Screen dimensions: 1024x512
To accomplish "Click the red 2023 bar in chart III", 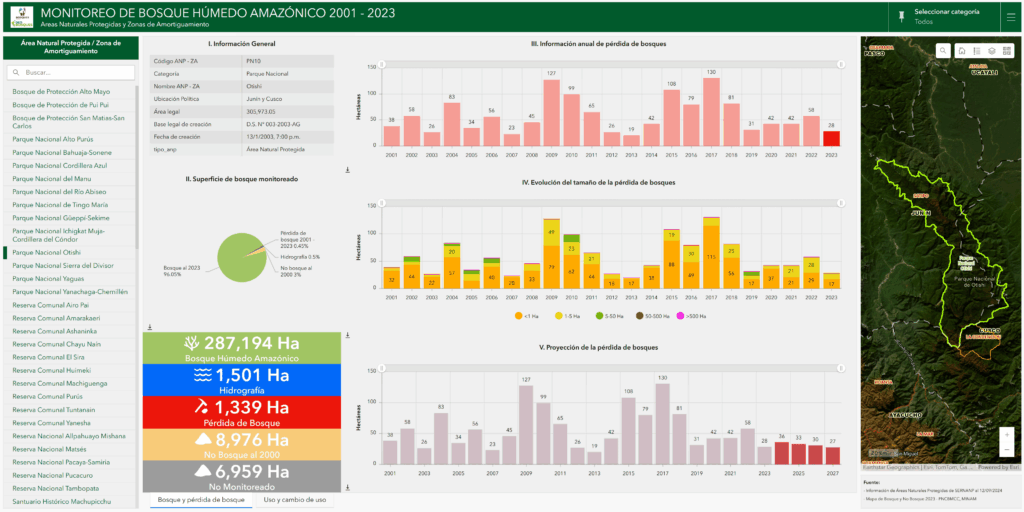I will coord(831,138).
